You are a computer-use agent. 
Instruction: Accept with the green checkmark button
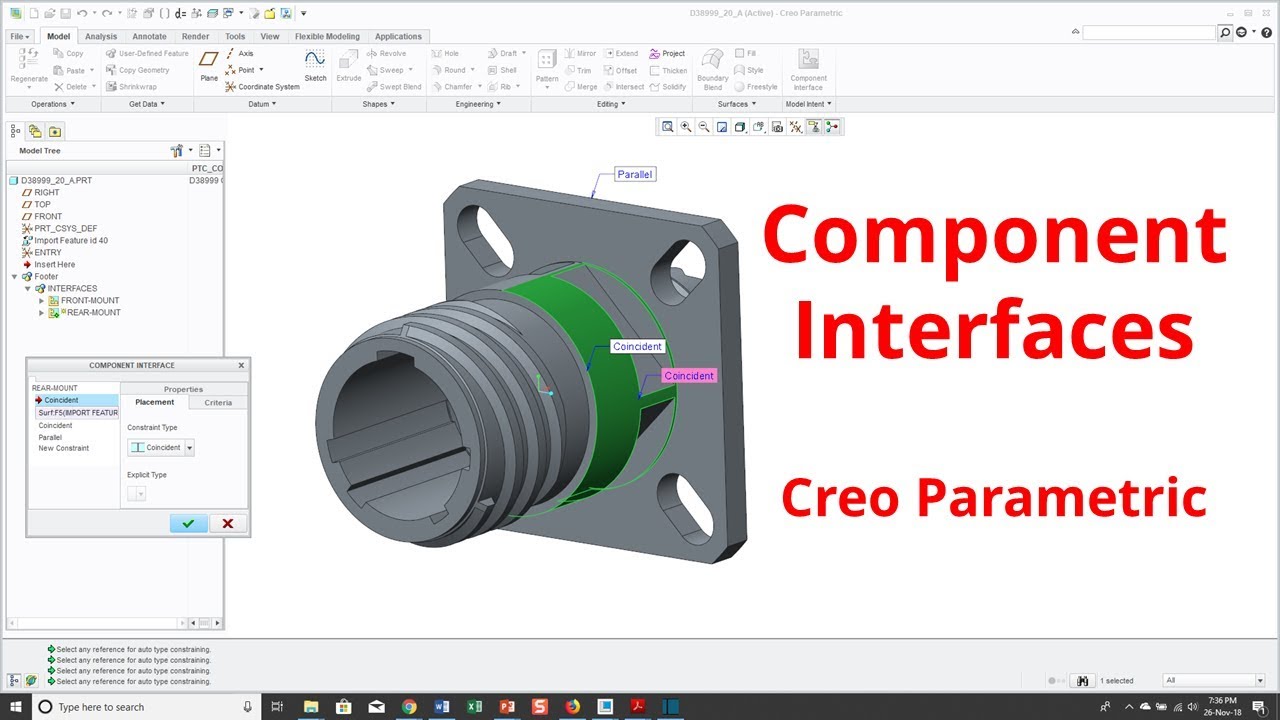(x=189, y=523)
